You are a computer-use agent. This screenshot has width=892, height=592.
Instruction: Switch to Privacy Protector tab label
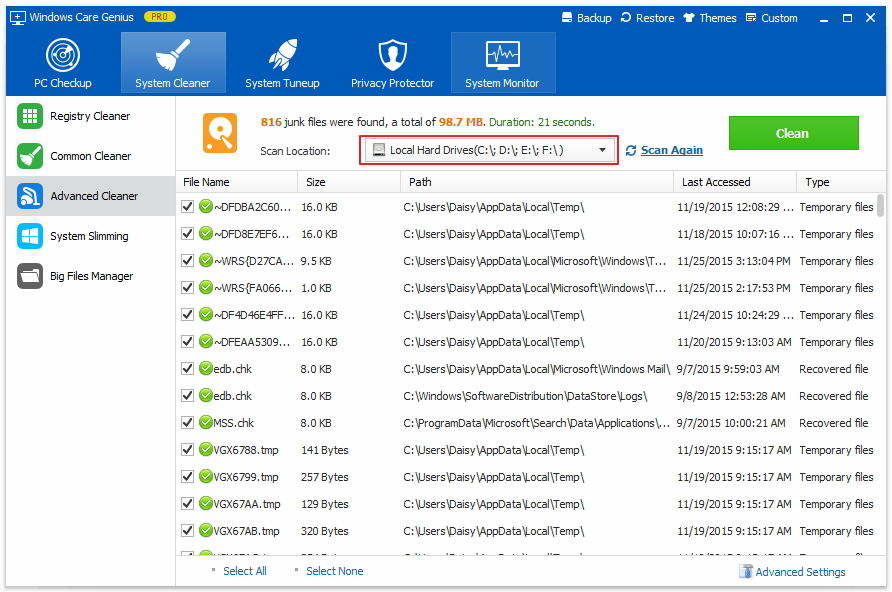[x=393, y=83]
